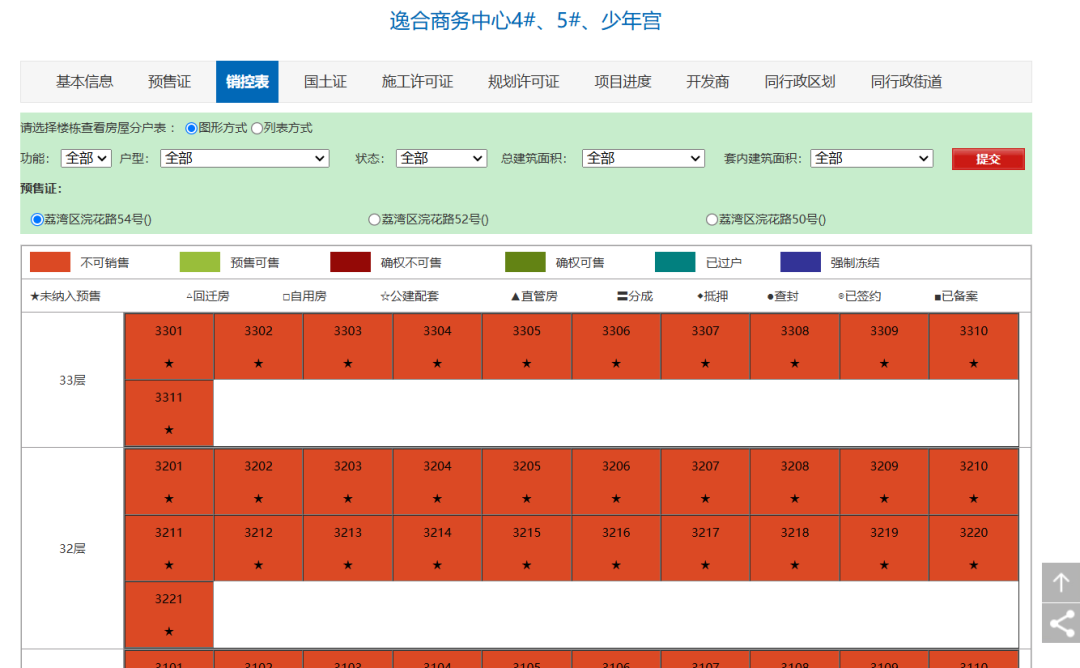This screenshot has width=1080, height=668.
Task: Open unit 3311 cell
Action: (x=169, y=413)
